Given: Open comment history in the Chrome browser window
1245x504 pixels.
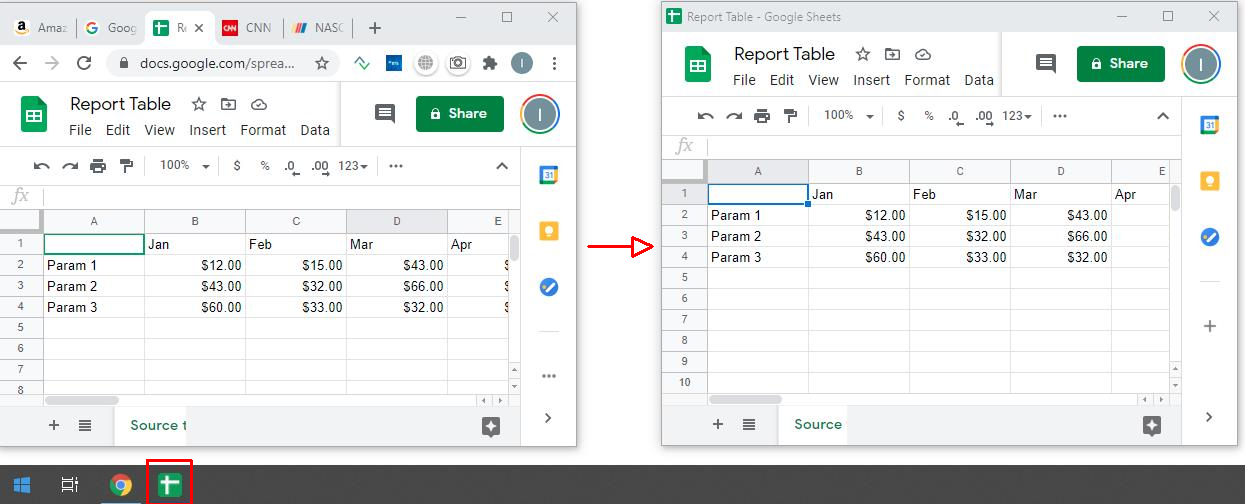Looking at the screenshot, I should tap(385, 114).
